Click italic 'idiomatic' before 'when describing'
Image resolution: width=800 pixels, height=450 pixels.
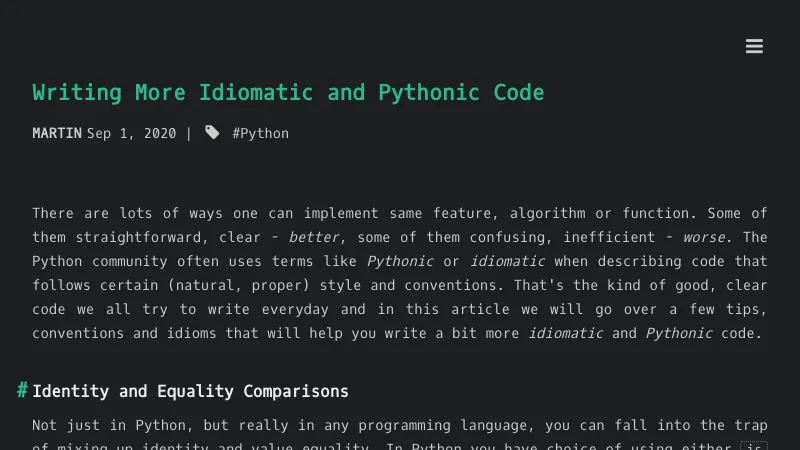coord(507,261)
